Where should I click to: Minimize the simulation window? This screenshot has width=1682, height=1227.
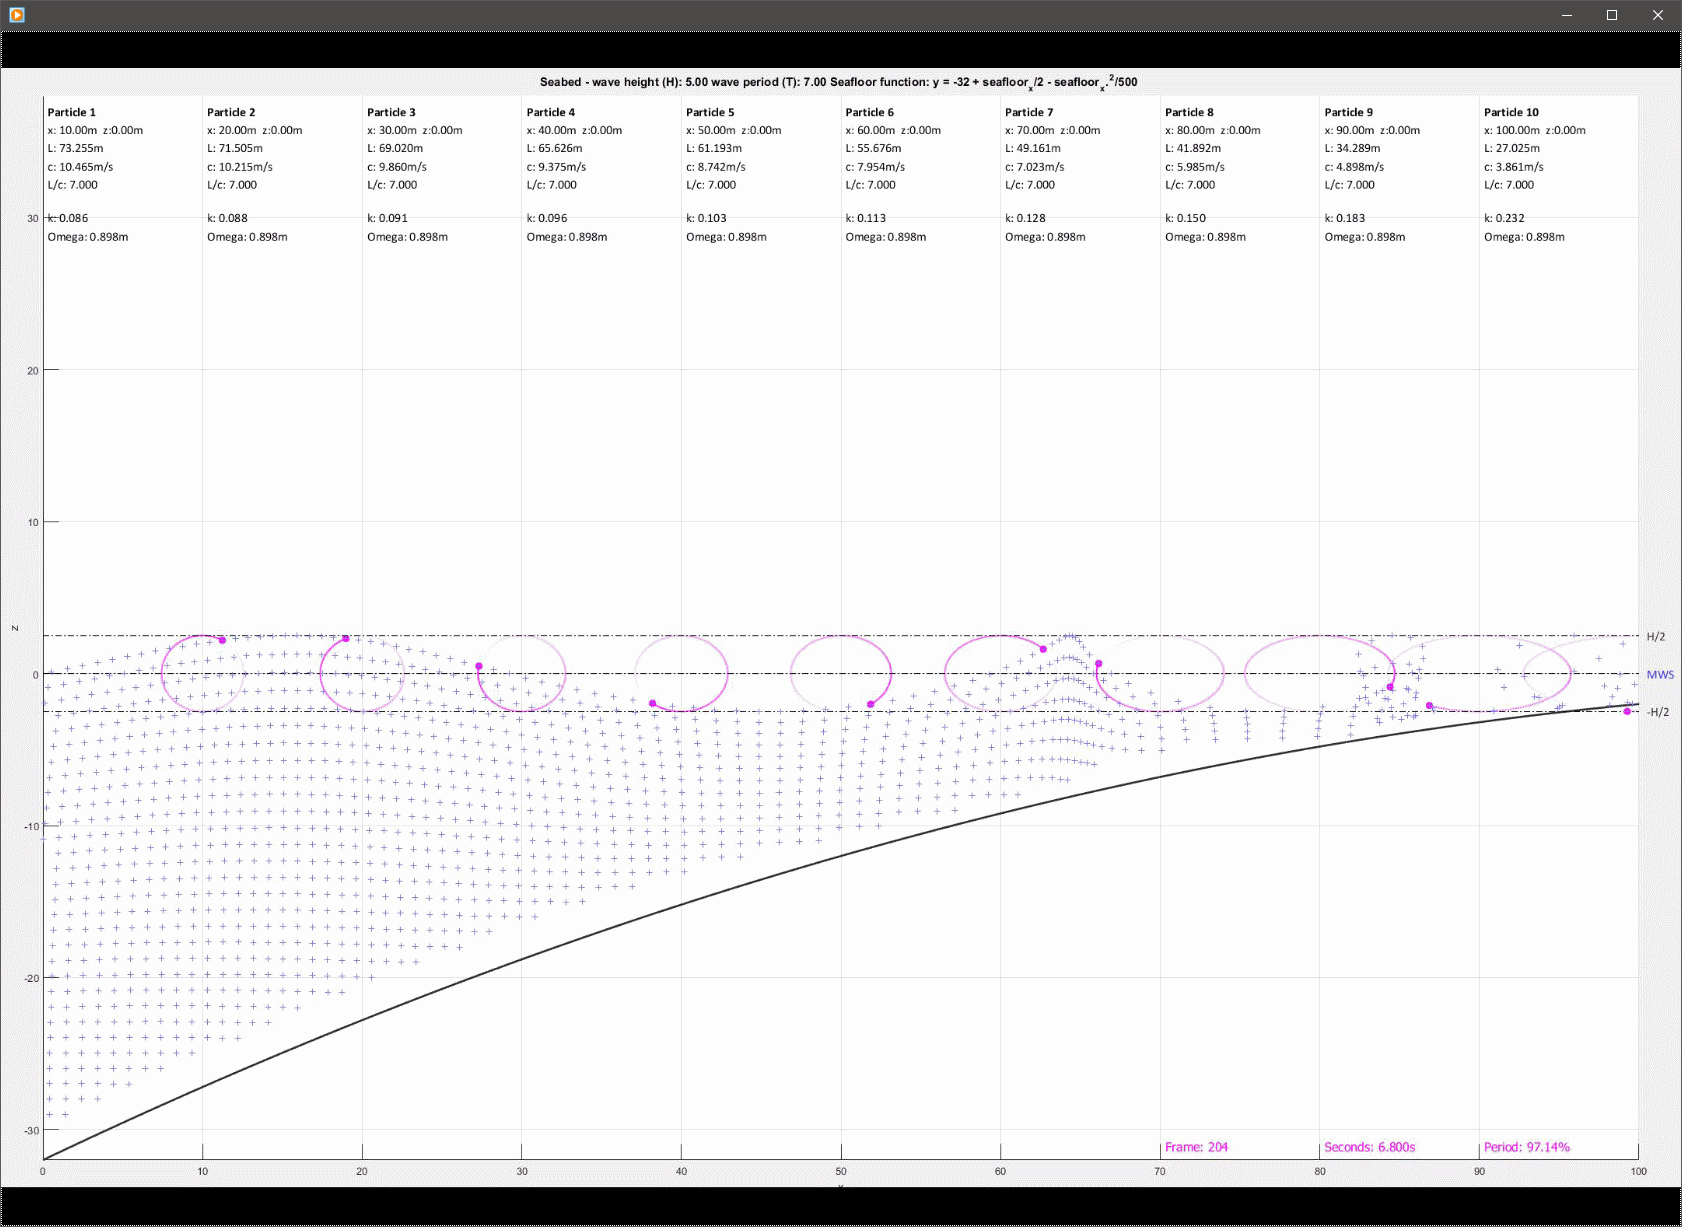(x=1566, y=15)
